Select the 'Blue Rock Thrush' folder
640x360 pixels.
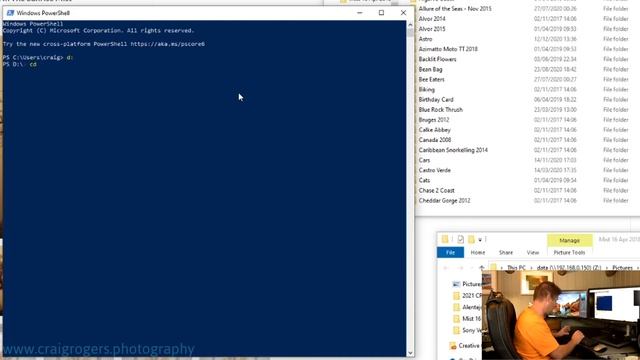pyautogui.click(x=440, y=110)
